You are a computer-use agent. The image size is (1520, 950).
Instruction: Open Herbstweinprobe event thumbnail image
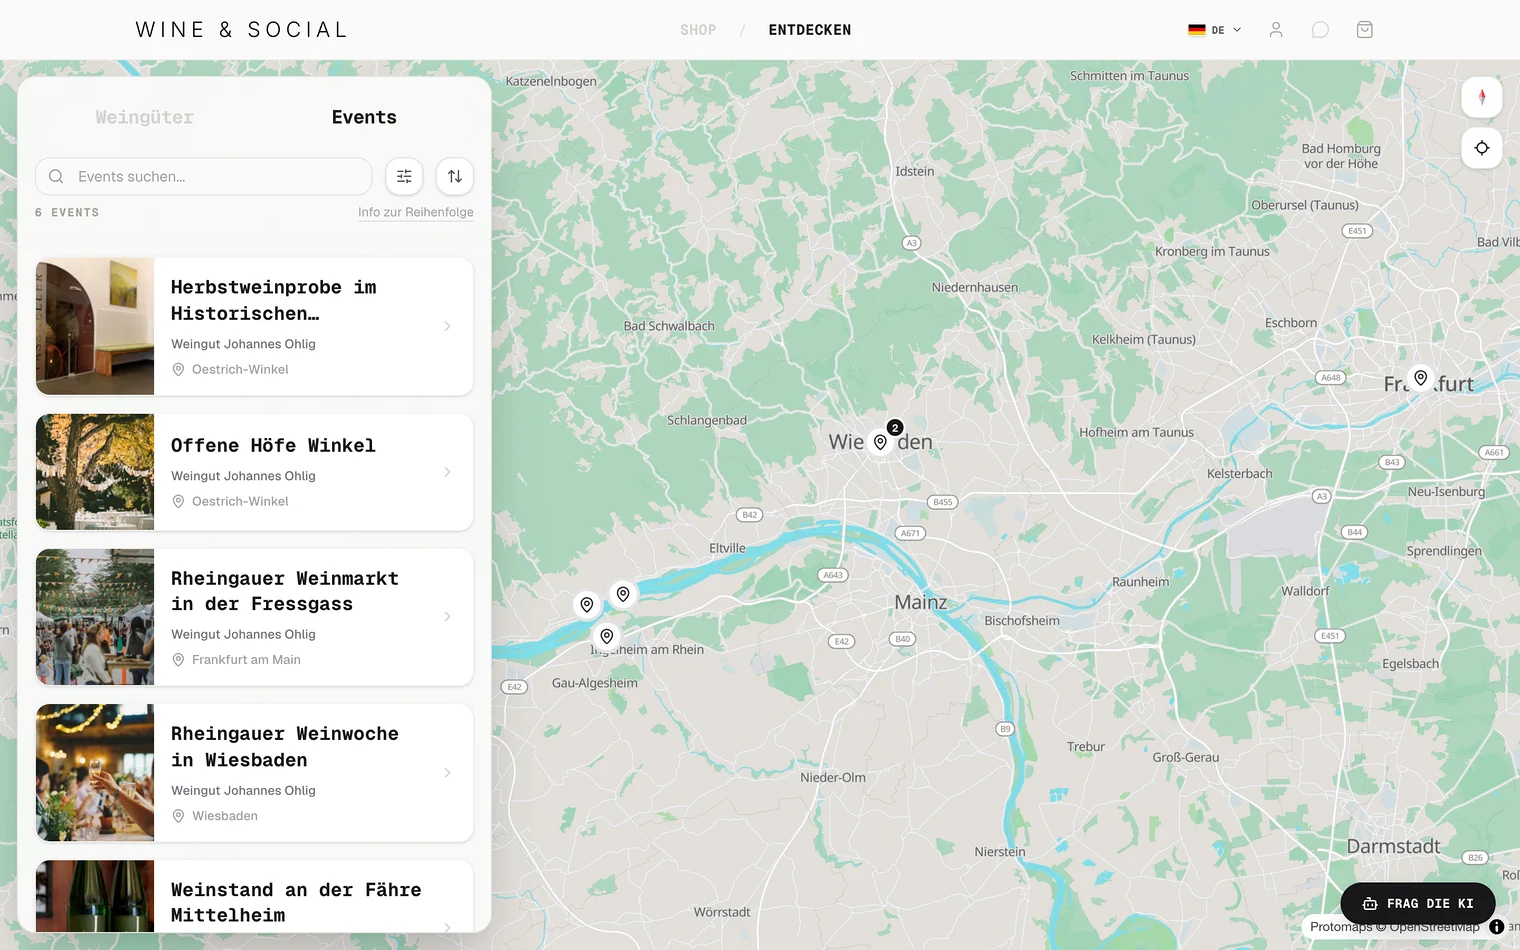pyautogui.click(x=95, y=326)
